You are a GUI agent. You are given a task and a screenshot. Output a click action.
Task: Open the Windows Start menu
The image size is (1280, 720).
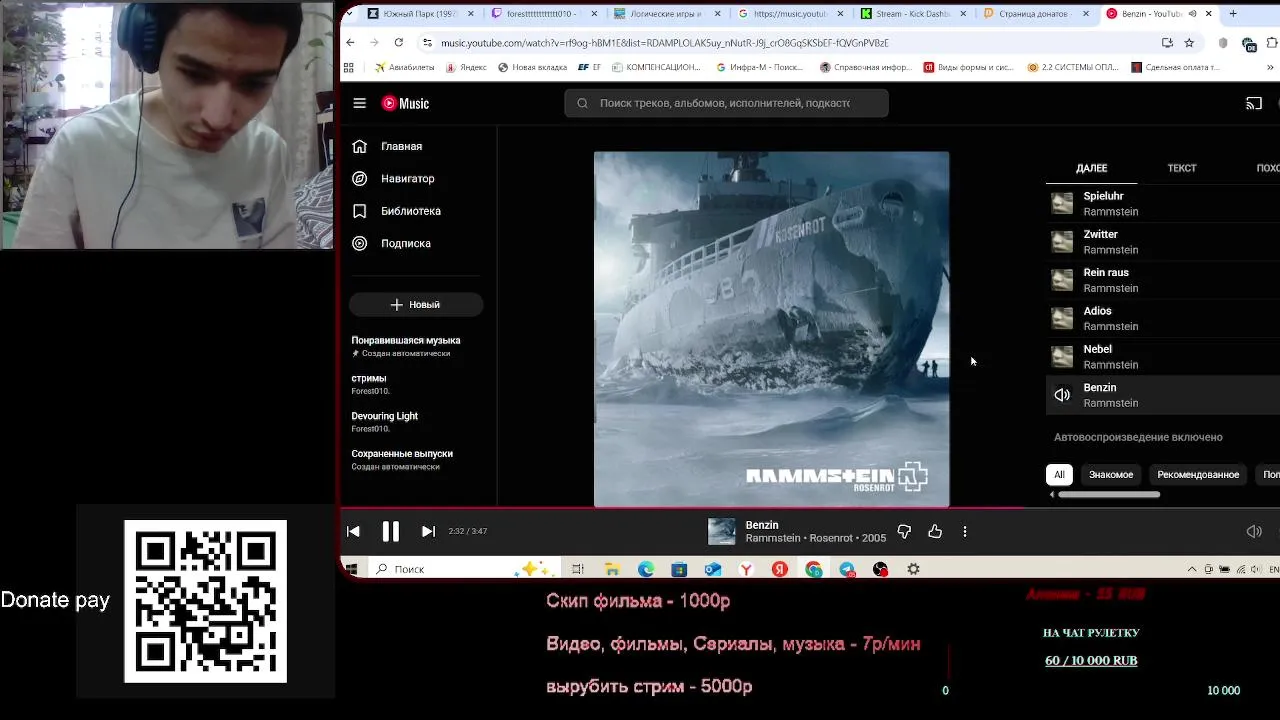[351, 569]
